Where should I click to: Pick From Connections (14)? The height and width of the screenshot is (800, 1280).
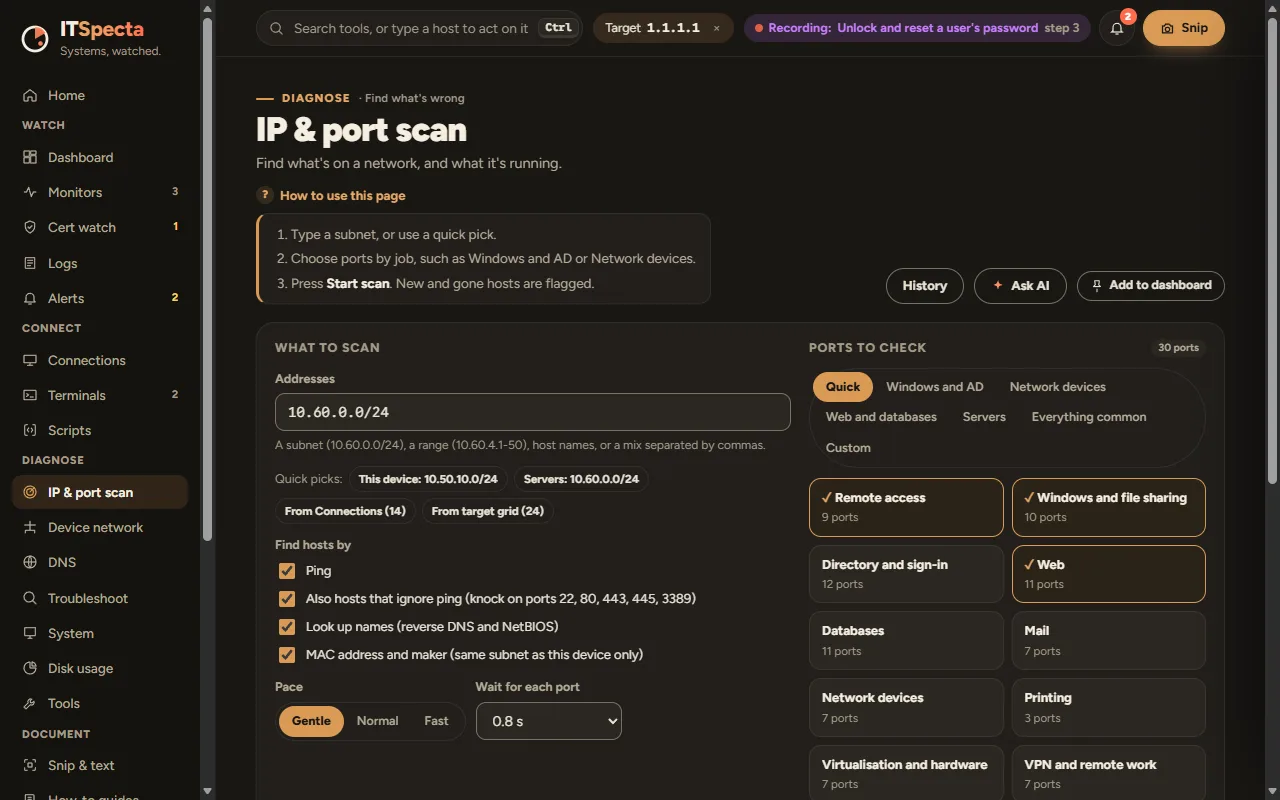[345, 511]
